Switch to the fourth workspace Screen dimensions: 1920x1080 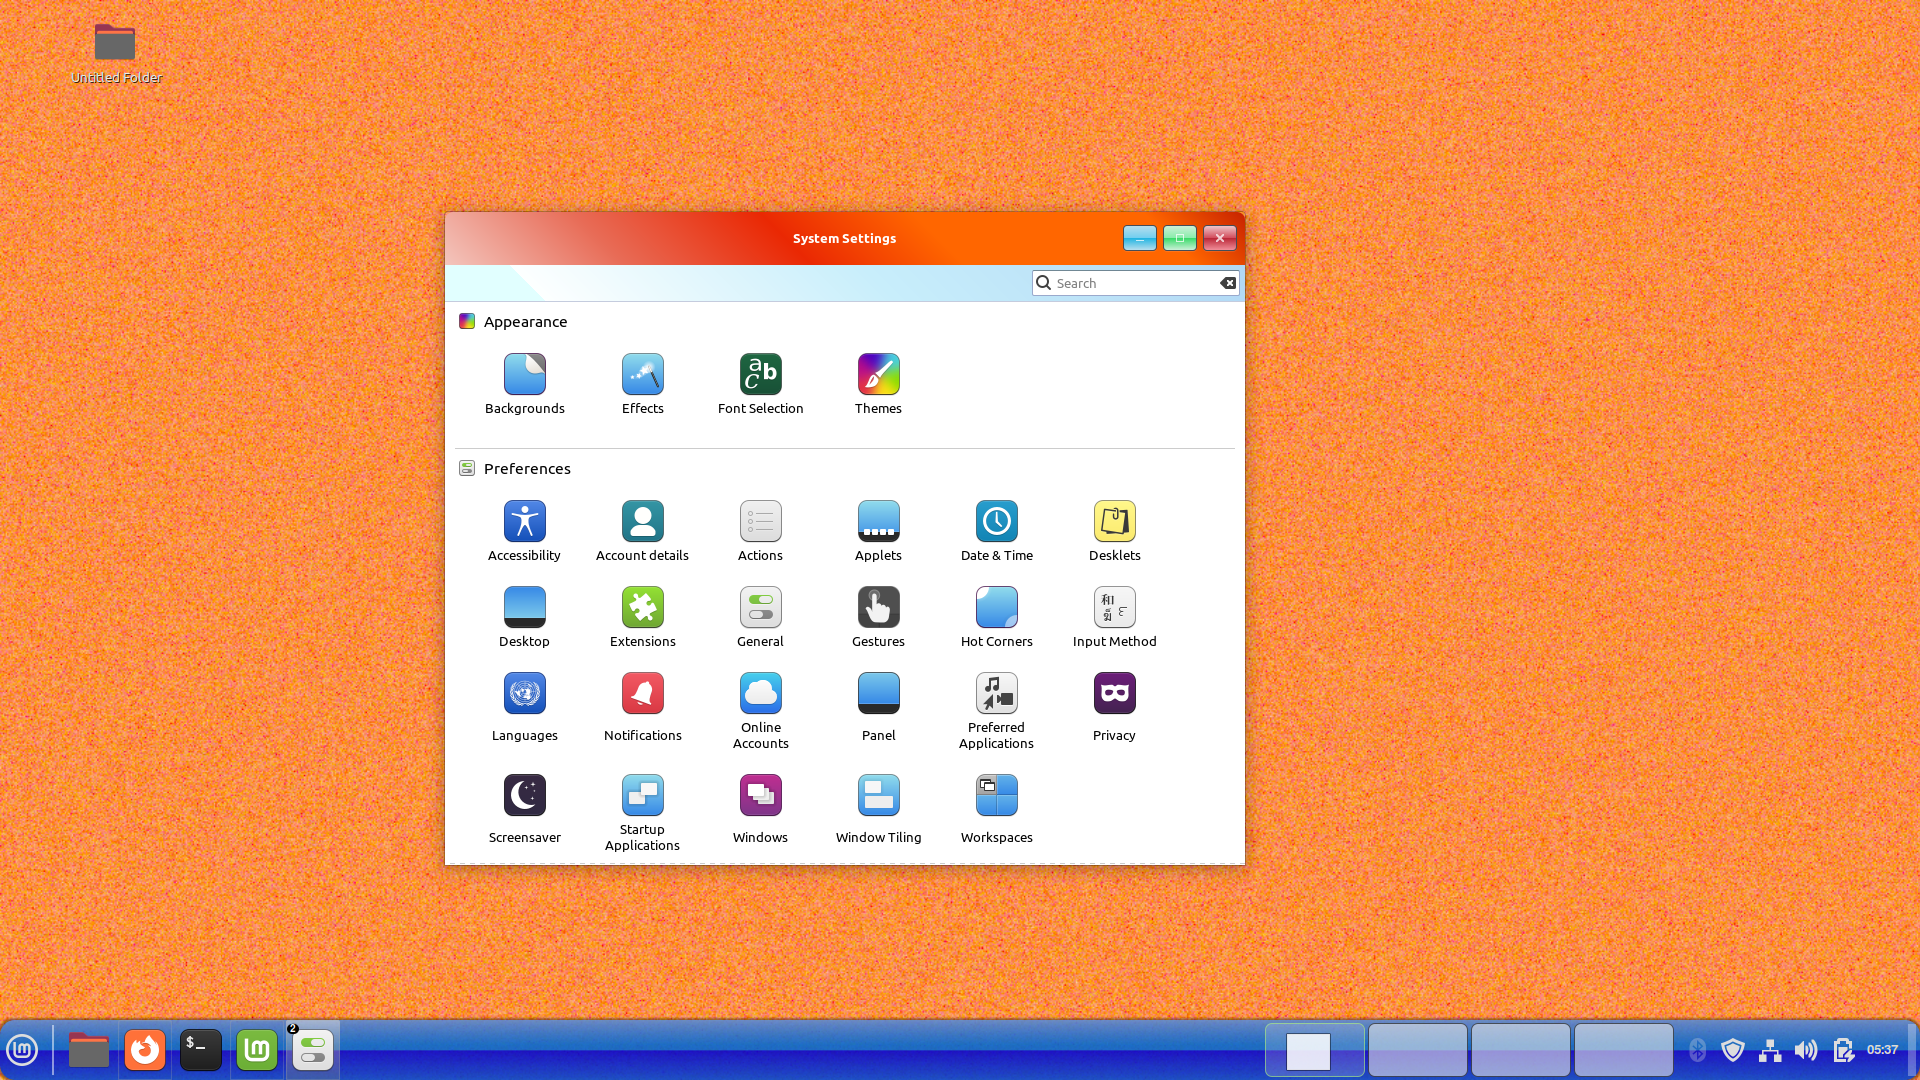click(1624, 1050)
